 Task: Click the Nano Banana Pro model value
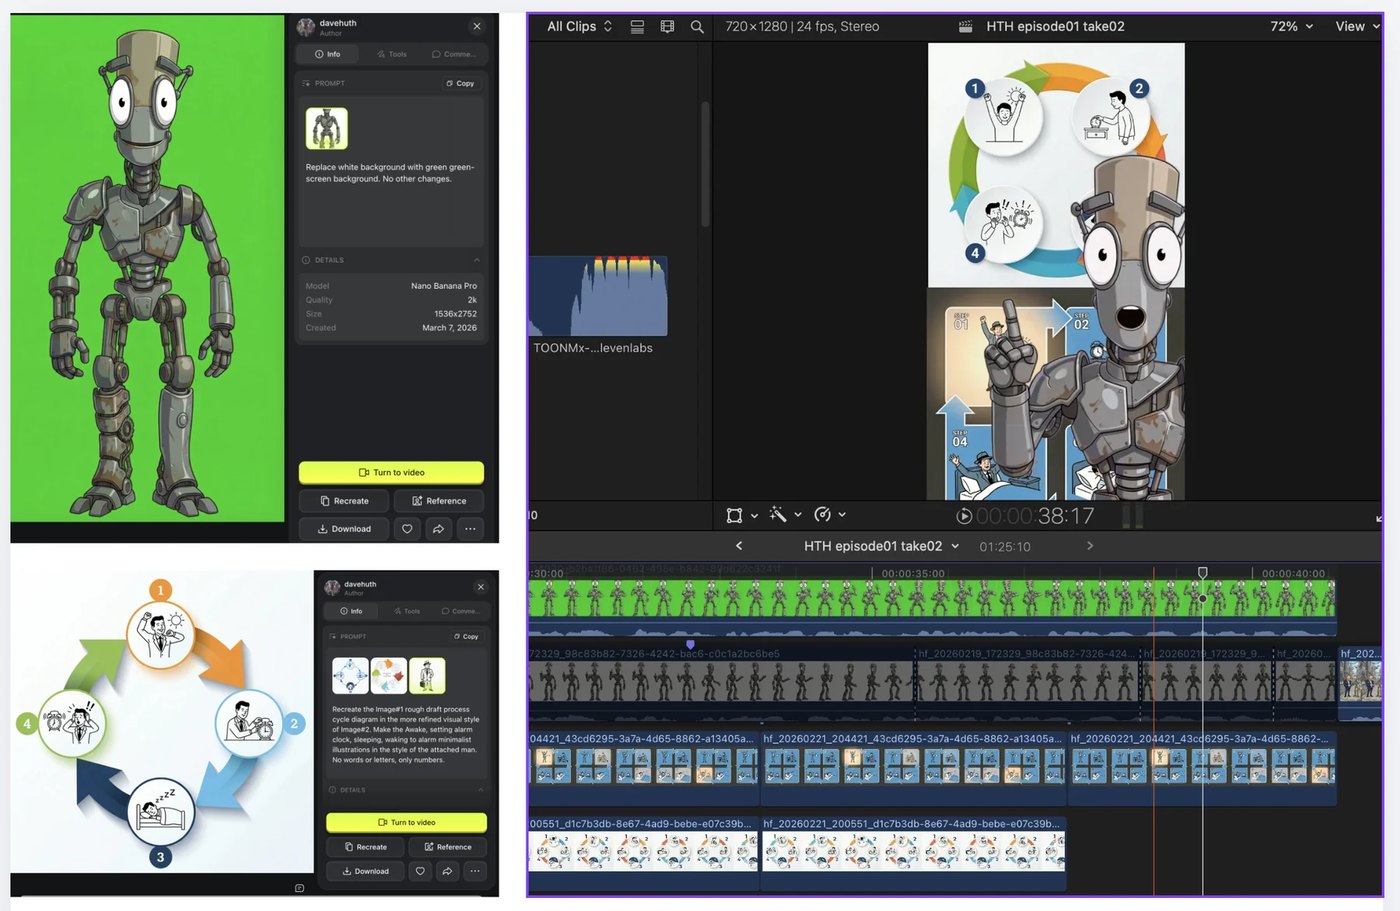[444, 286]
